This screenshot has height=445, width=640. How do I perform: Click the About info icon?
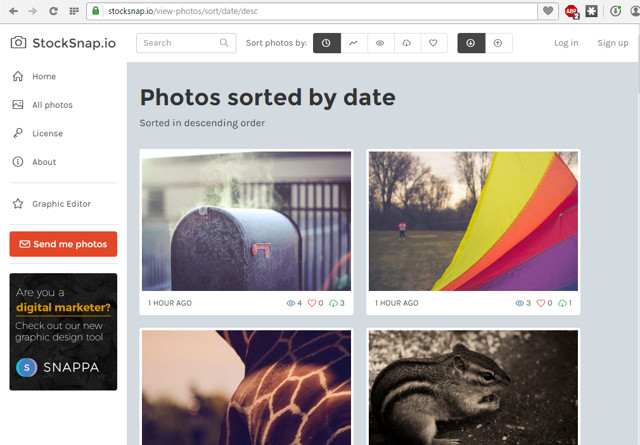tap(18, 162)
